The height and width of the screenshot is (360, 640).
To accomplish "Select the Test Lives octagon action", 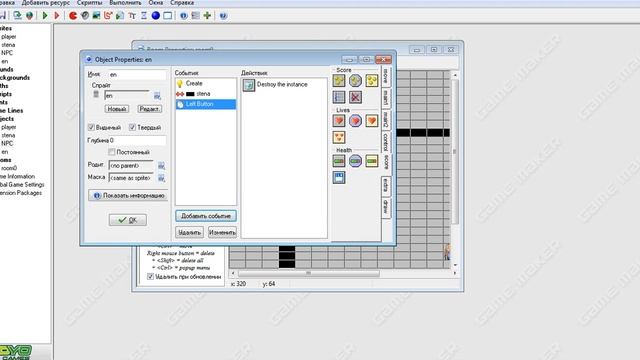I will (355, 120).
